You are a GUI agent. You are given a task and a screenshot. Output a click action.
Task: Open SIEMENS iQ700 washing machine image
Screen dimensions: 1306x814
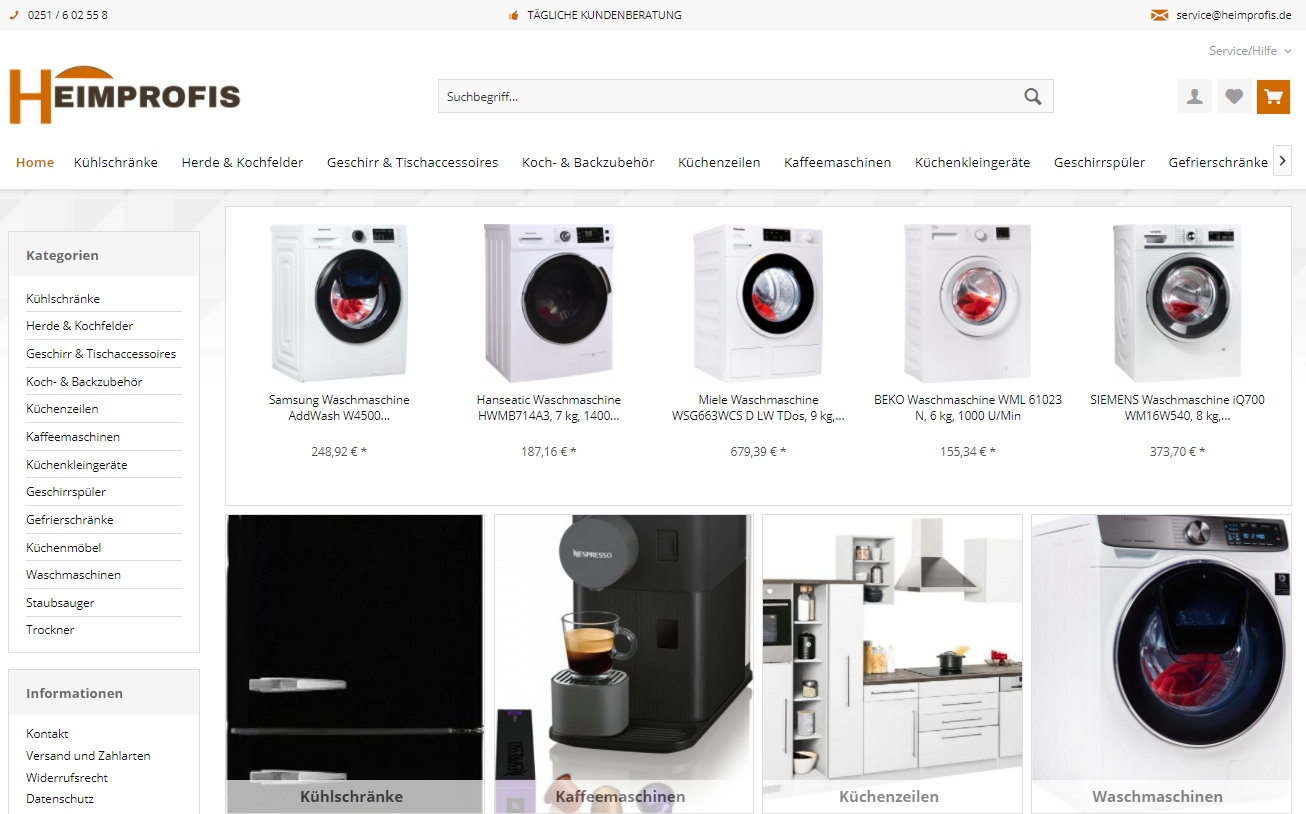(x=1177, y=303)
